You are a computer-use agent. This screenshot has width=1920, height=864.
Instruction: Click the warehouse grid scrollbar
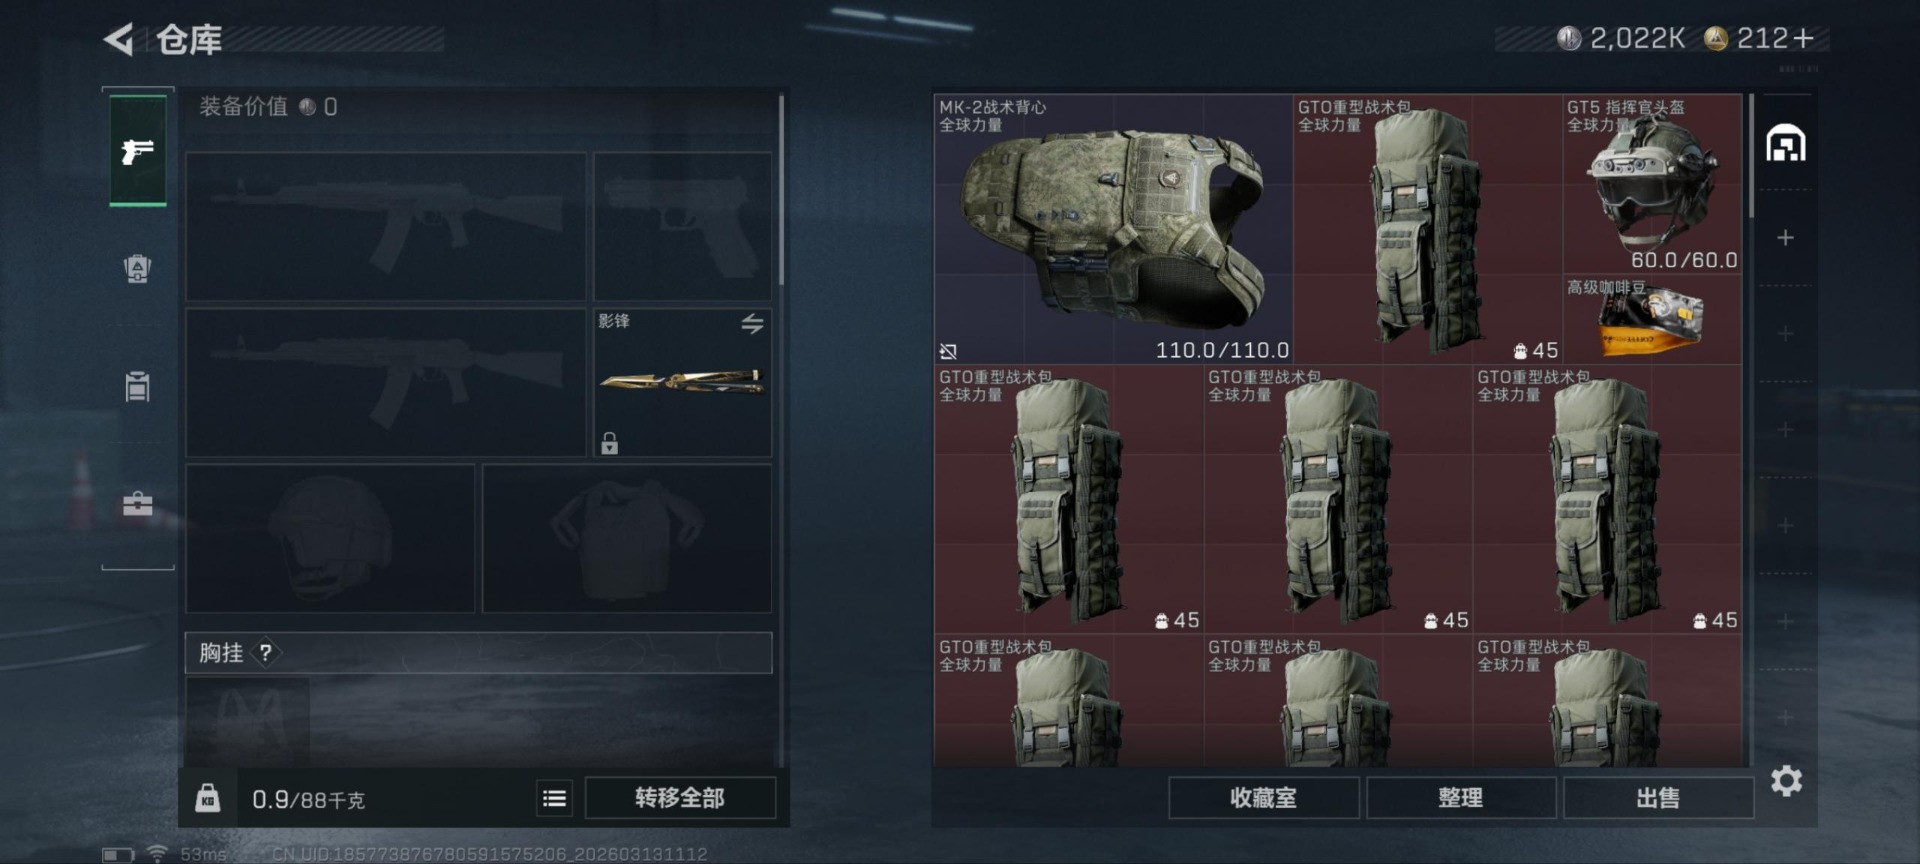pos(1750,157)
